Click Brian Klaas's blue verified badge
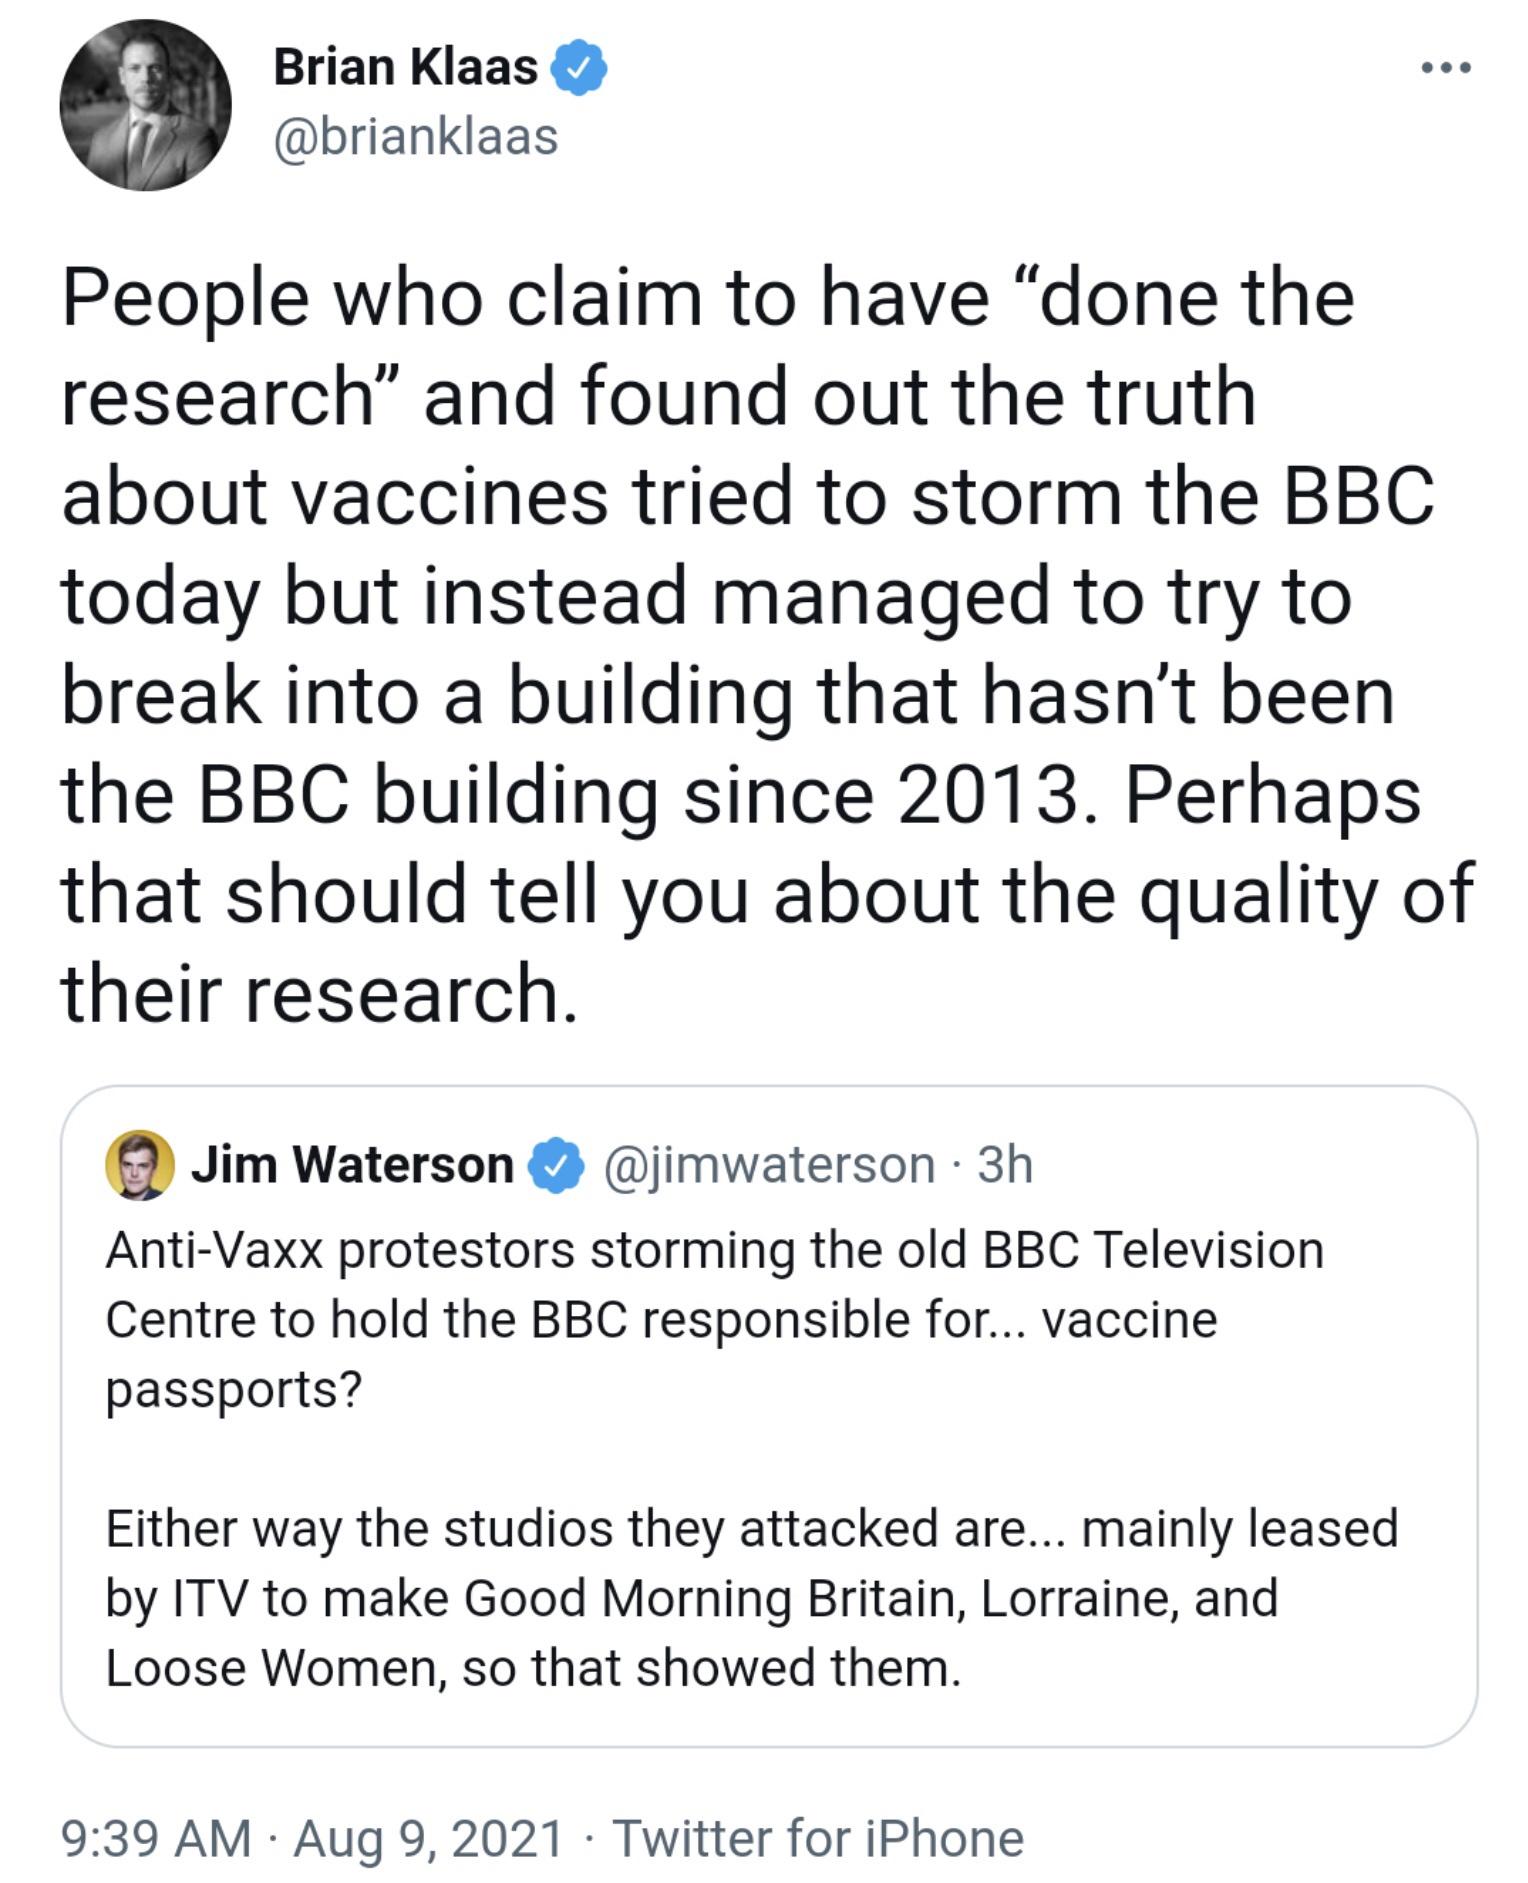Screen dimensions: 1528x1883 pyautogui.click(x=578, y=68)
